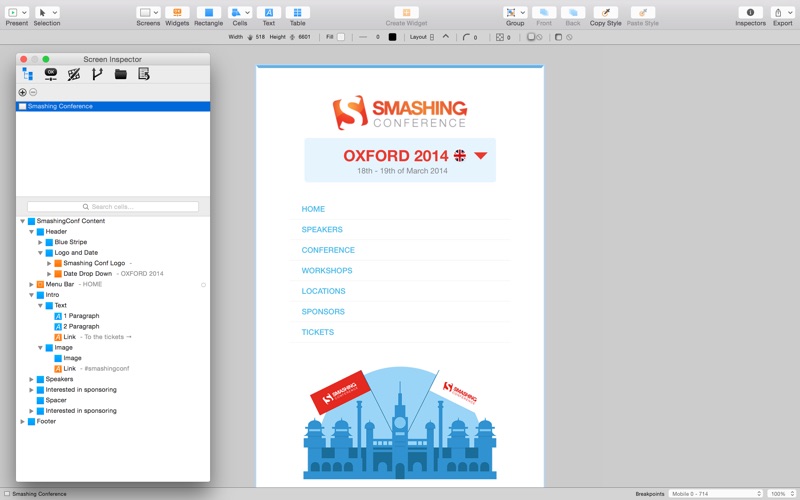This screenshot has height=500, width=800.
Task: Open the blue hierarchy tree tab icon
Action: [x=28, y=74]
